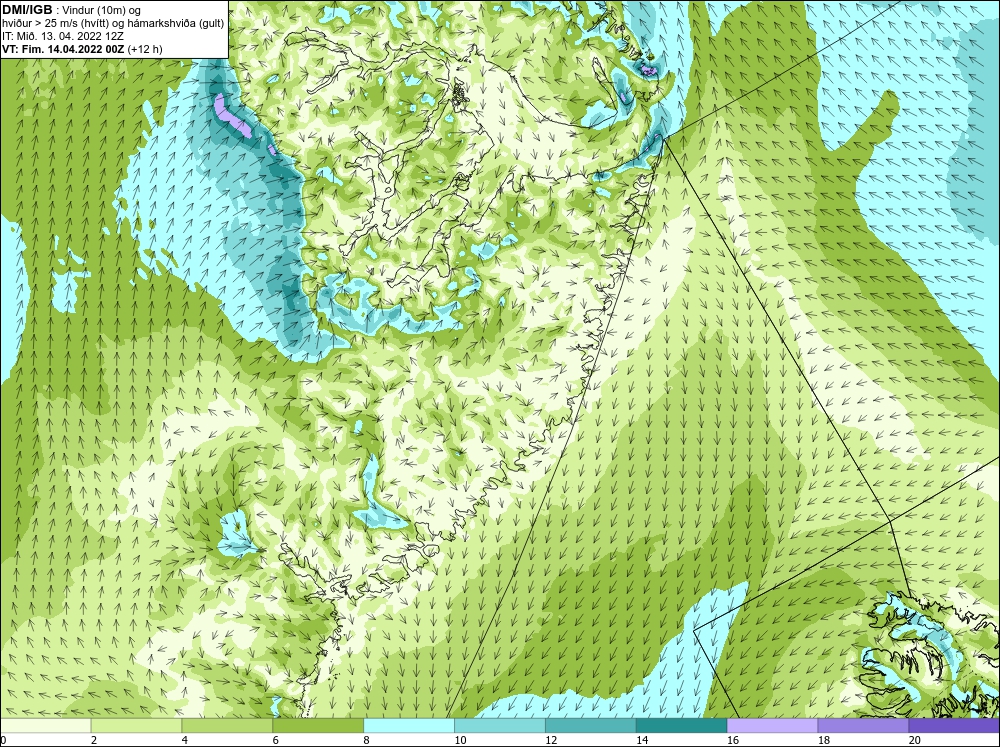Click the legend scale label '14'
This screenshot has height=747, width=1000.
642,740
